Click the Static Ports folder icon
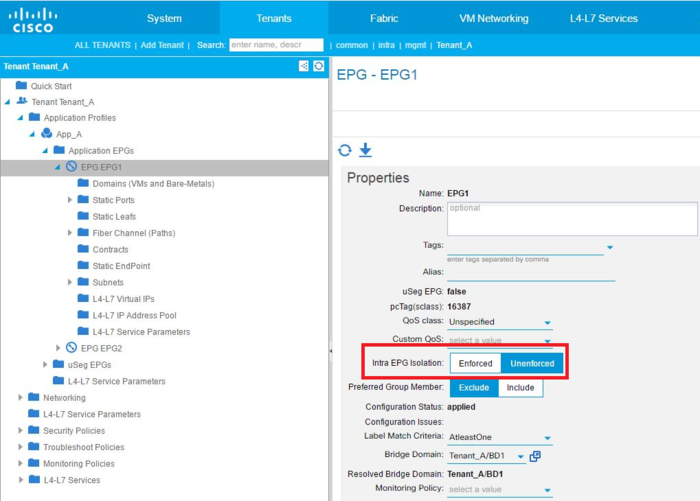Image resolution: width=700 pixels, height=501 pixels. 83,199
